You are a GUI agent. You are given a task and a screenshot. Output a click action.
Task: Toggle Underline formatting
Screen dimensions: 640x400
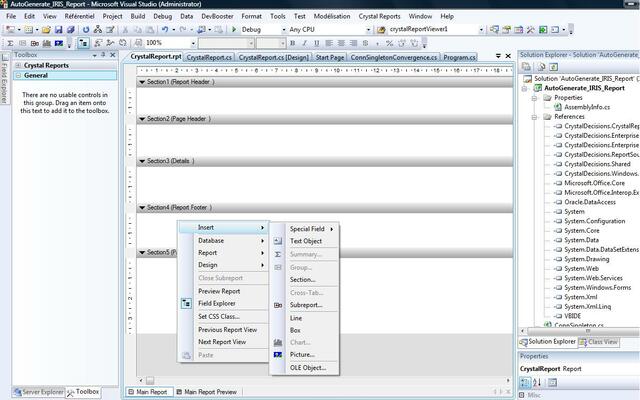[316, 43]
